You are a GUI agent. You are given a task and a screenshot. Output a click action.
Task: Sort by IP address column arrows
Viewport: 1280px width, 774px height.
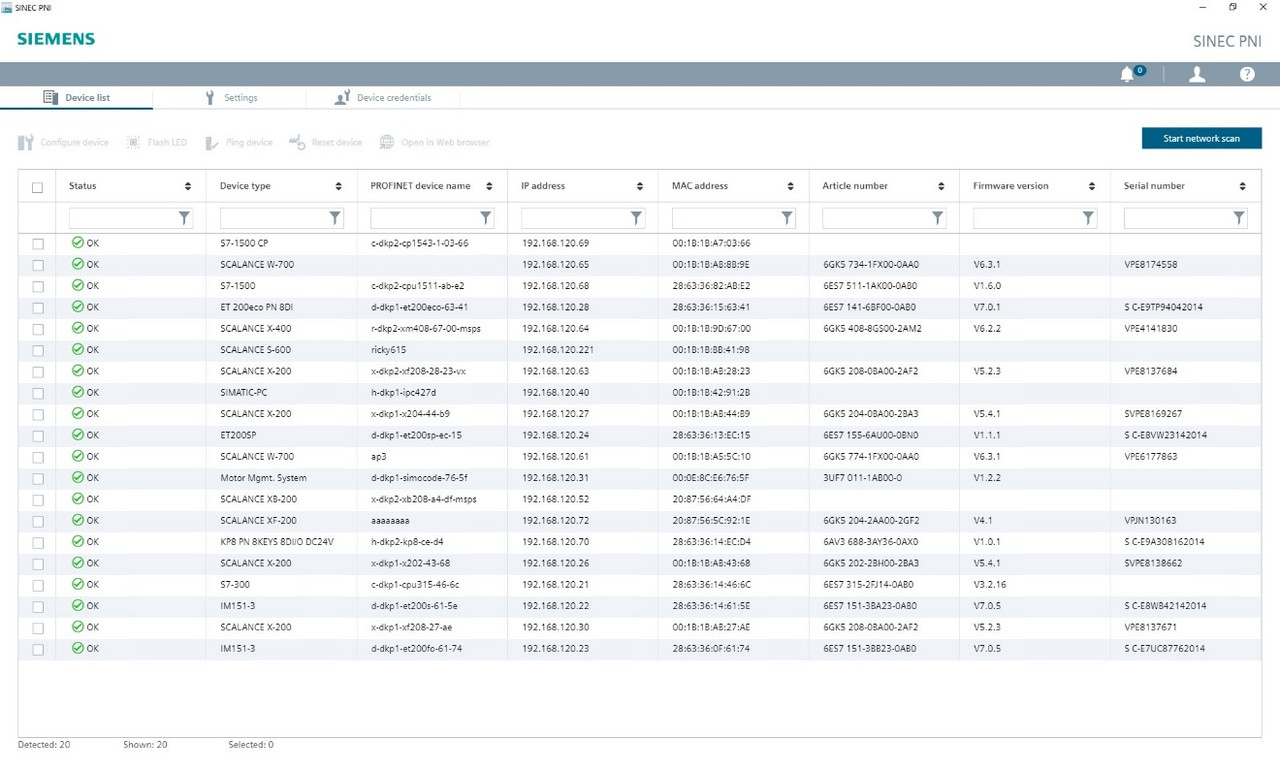pyautogui.click(x=640, y=186)
